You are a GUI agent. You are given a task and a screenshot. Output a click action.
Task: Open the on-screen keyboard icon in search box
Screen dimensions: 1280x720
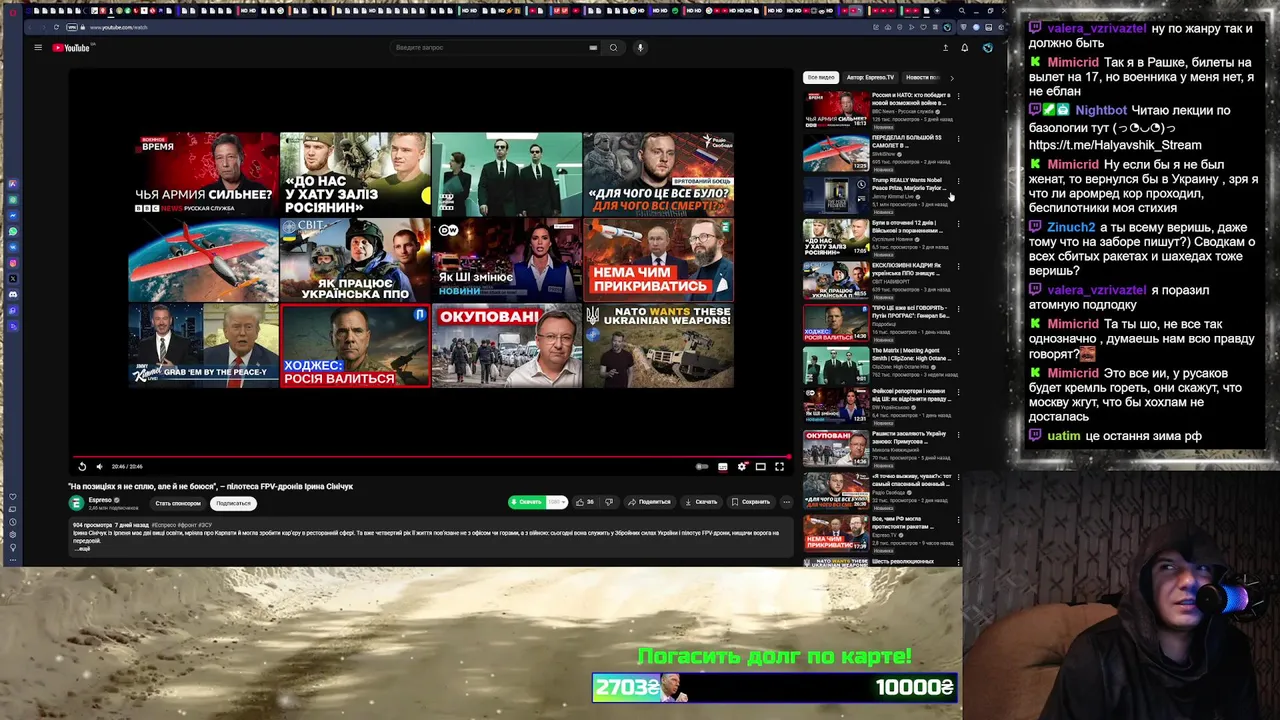593,47
